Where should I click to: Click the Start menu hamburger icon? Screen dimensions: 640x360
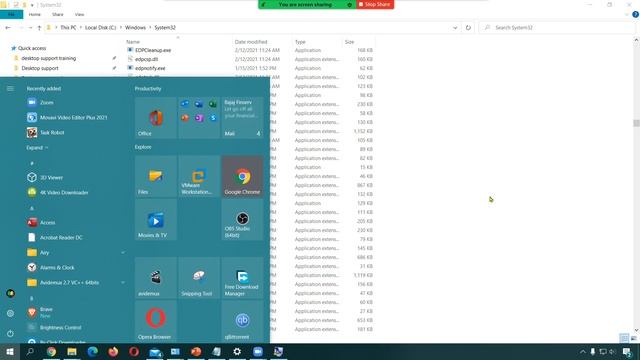(x=10, y=89)
